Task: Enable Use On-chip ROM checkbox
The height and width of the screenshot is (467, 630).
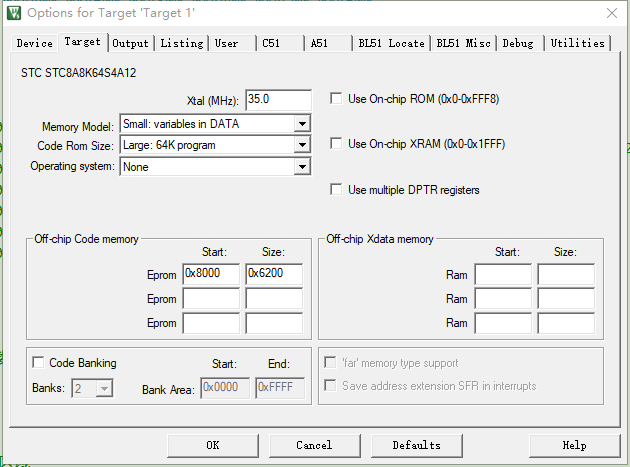Action: (336, 98)
